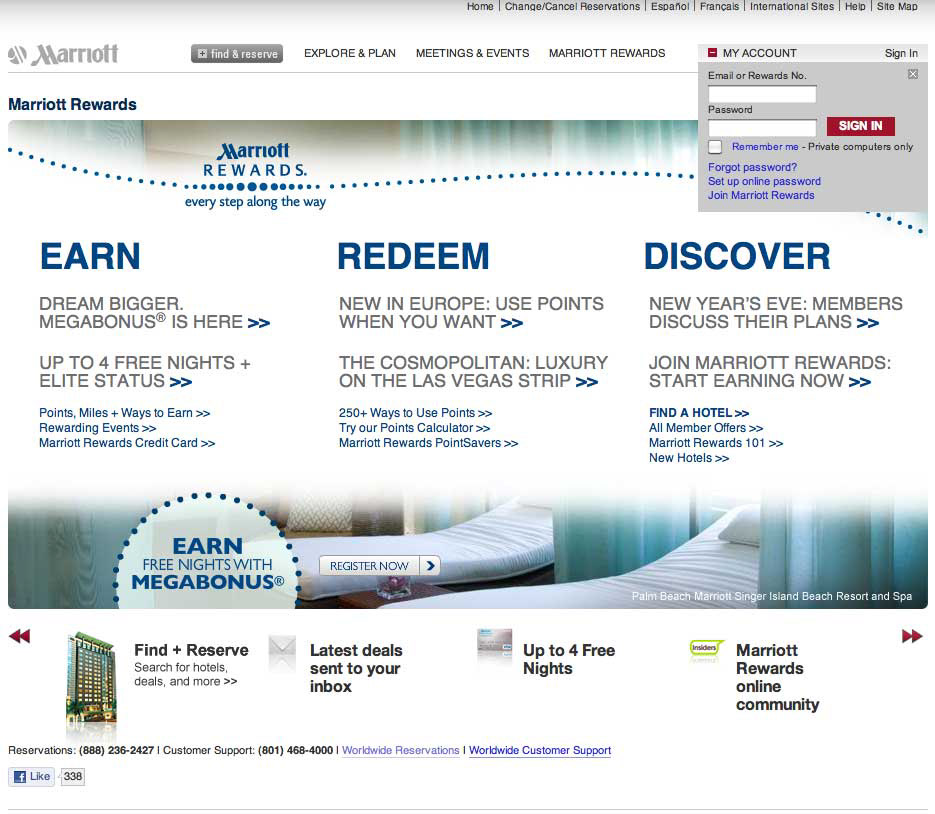
Task: Click the Remember me link
Action: (764, 147)
